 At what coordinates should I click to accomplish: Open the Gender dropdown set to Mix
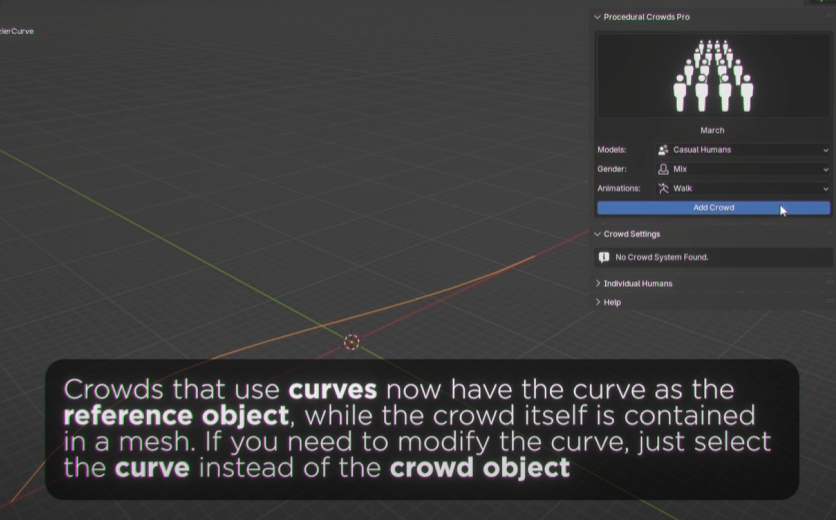[x=743, y=169]
